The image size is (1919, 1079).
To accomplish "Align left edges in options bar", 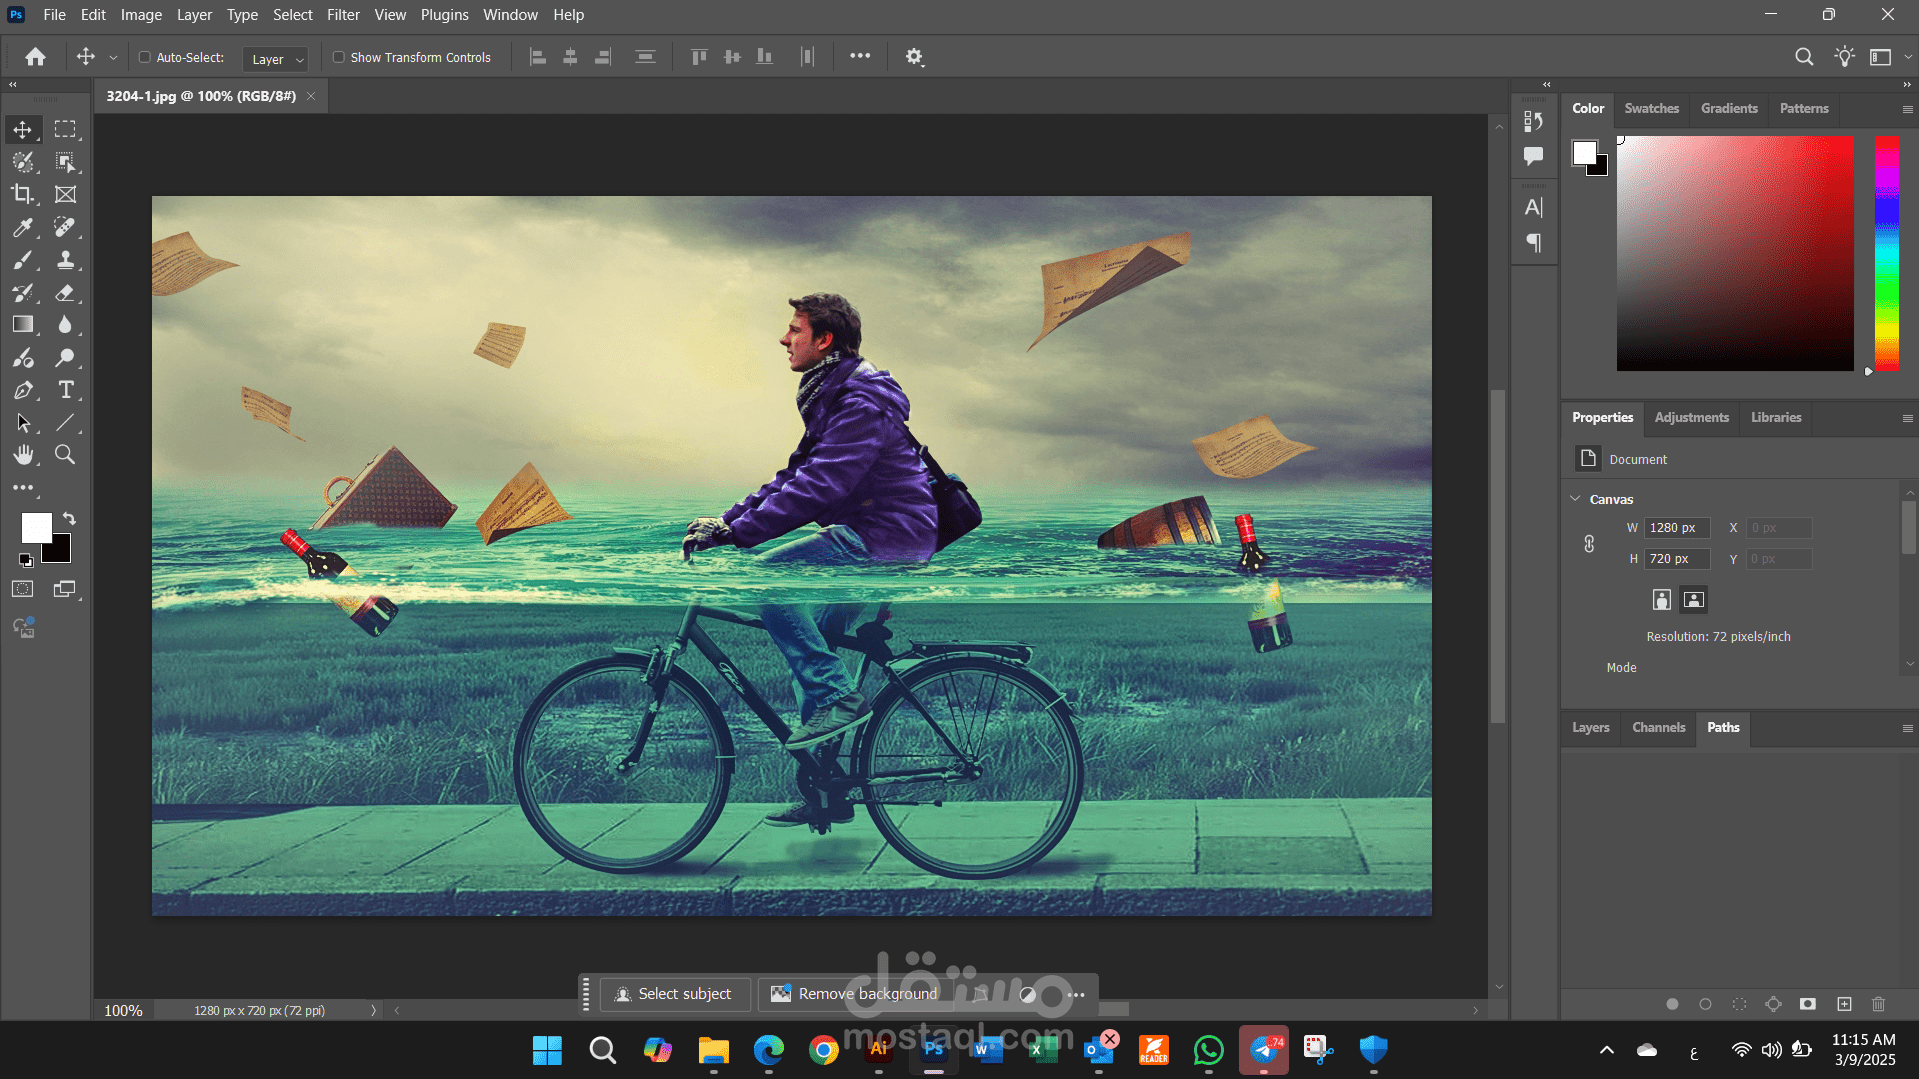I will coord(537,57).
